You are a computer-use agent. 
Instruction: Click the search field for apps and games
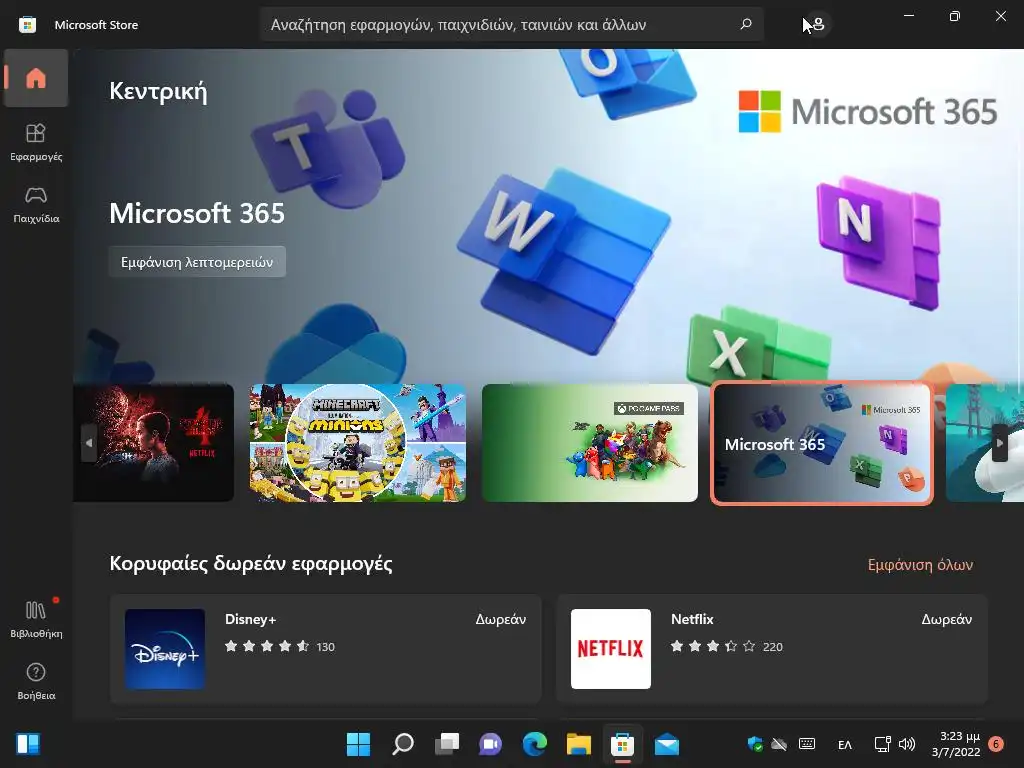point(511,25)
